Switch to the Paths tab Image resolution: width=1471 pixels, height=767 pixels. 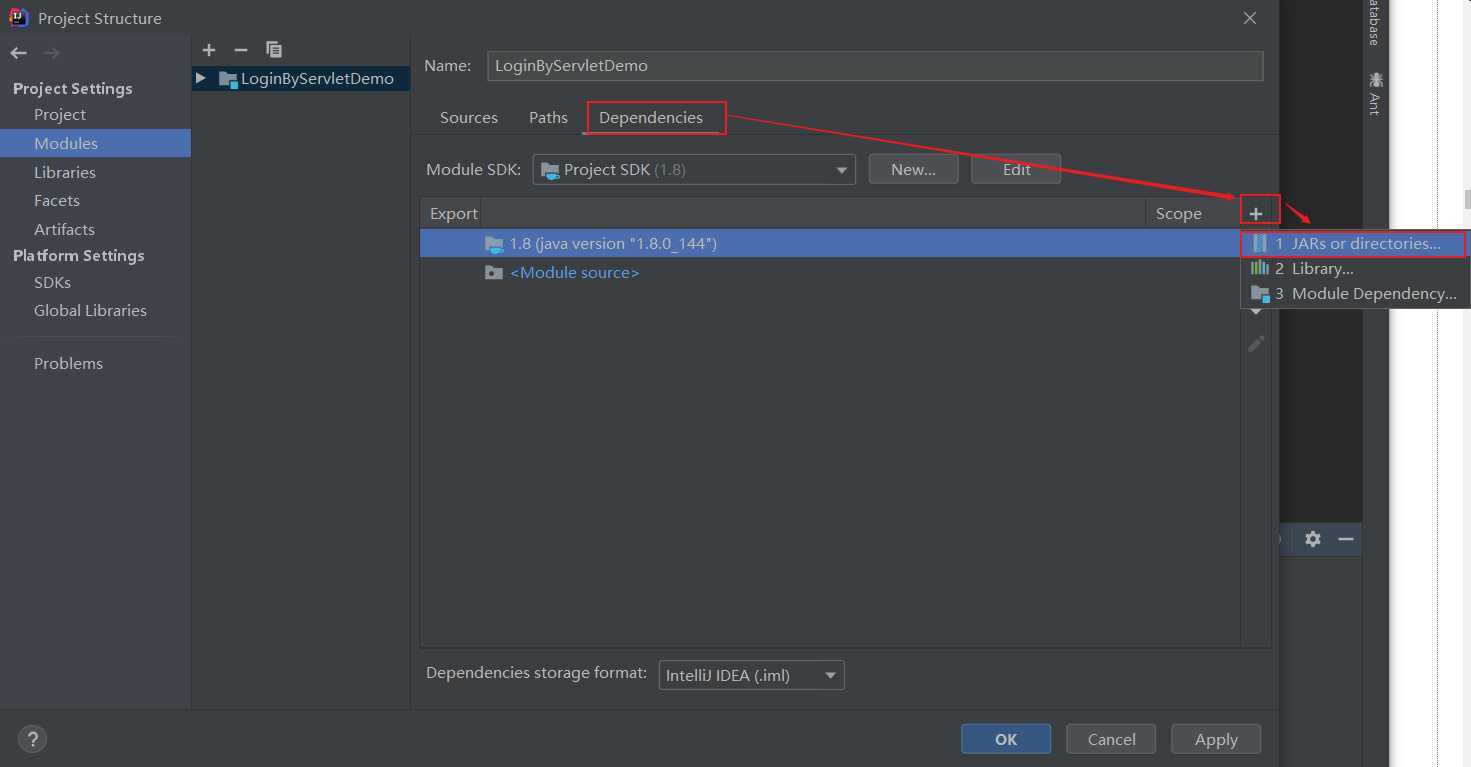[548, 118]
